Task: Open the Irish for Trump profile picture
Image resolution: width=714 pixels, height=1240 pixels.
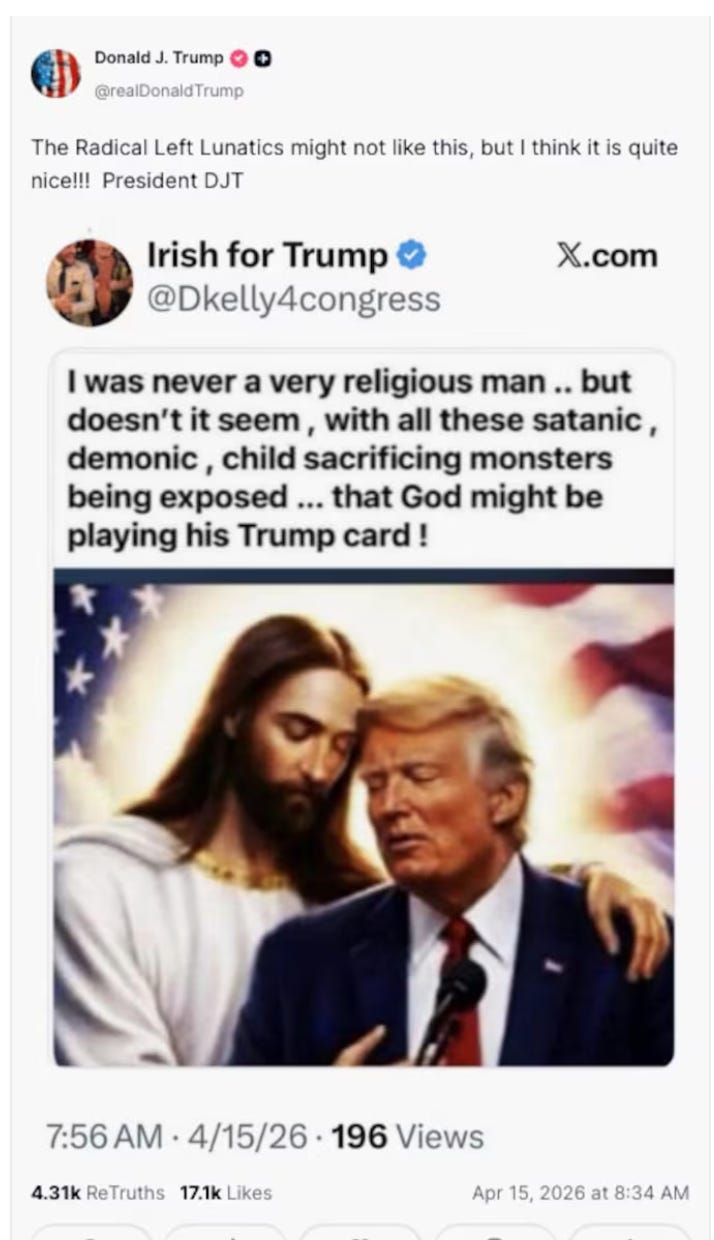Action: pyautogui.click(x=89, y=282)
